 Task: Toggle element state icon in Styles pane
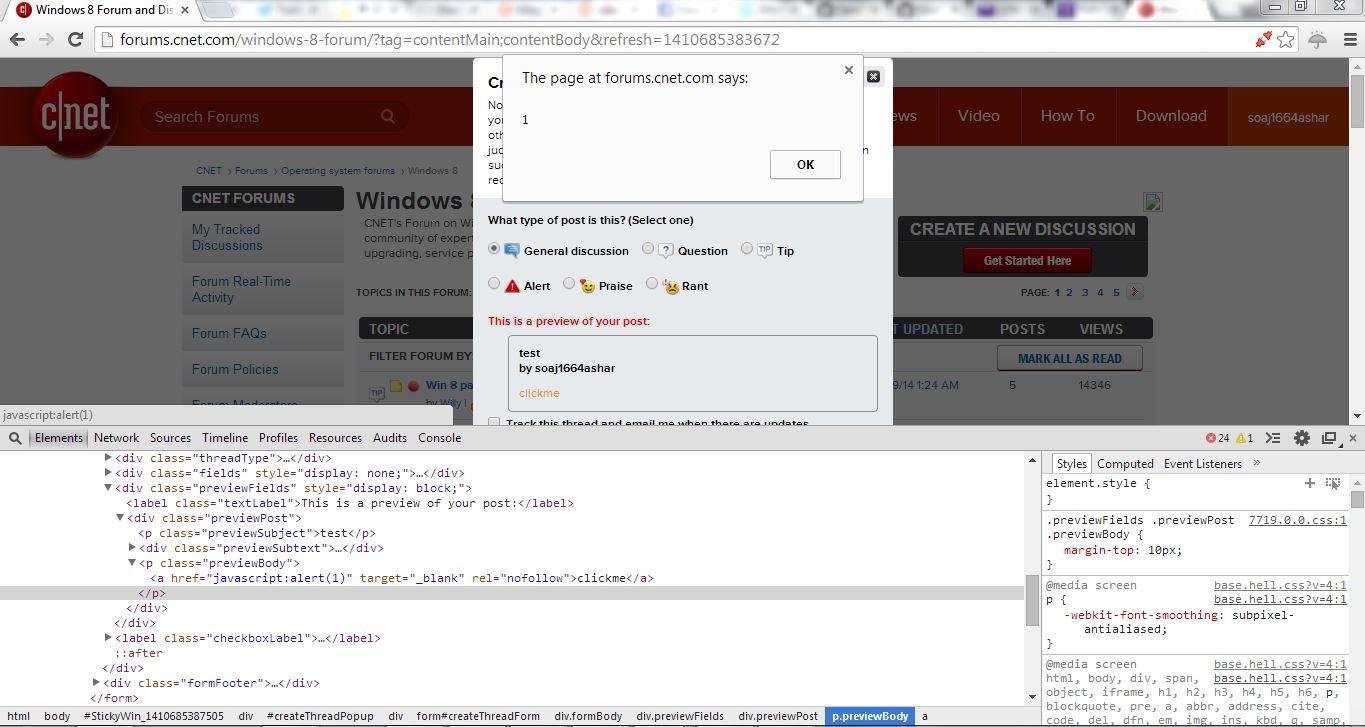tap(1333, 483)
